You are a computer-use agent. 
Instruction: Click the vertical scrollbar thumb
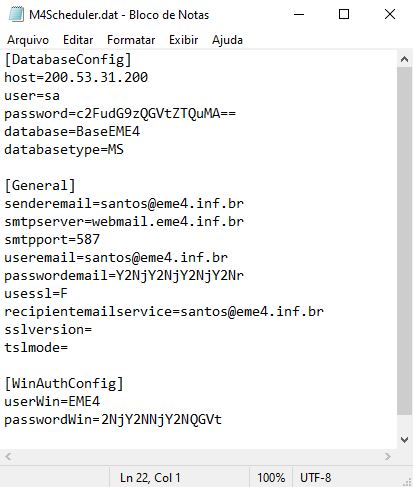(x=405, y=241)
